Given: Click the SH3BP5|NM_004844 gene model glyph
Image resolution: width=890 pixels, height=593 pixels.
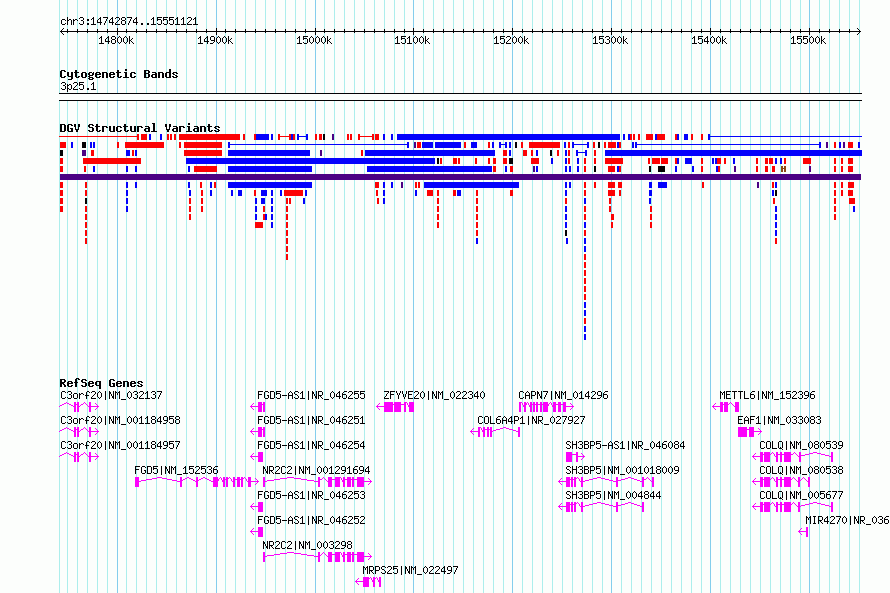Looking at the screenshot, I should tap(601, 507).
